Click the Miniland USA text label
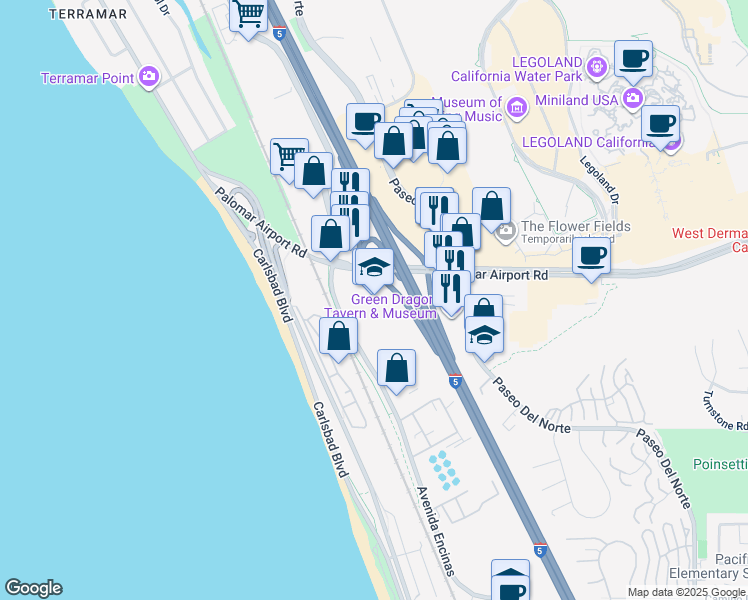The width and height of the screenshot is (748, 600). point(577,100)
